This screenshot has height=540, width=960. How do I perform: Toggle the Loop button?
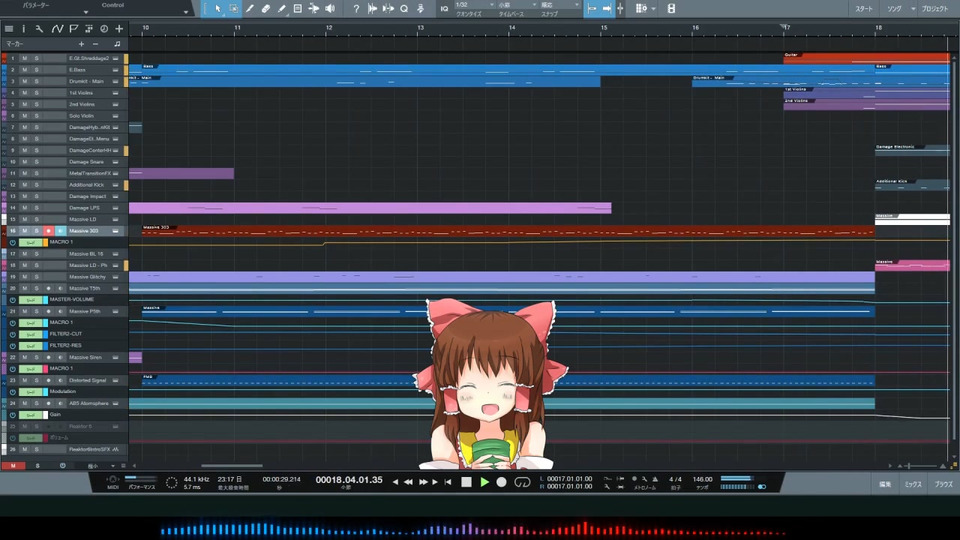pos(522,482)
